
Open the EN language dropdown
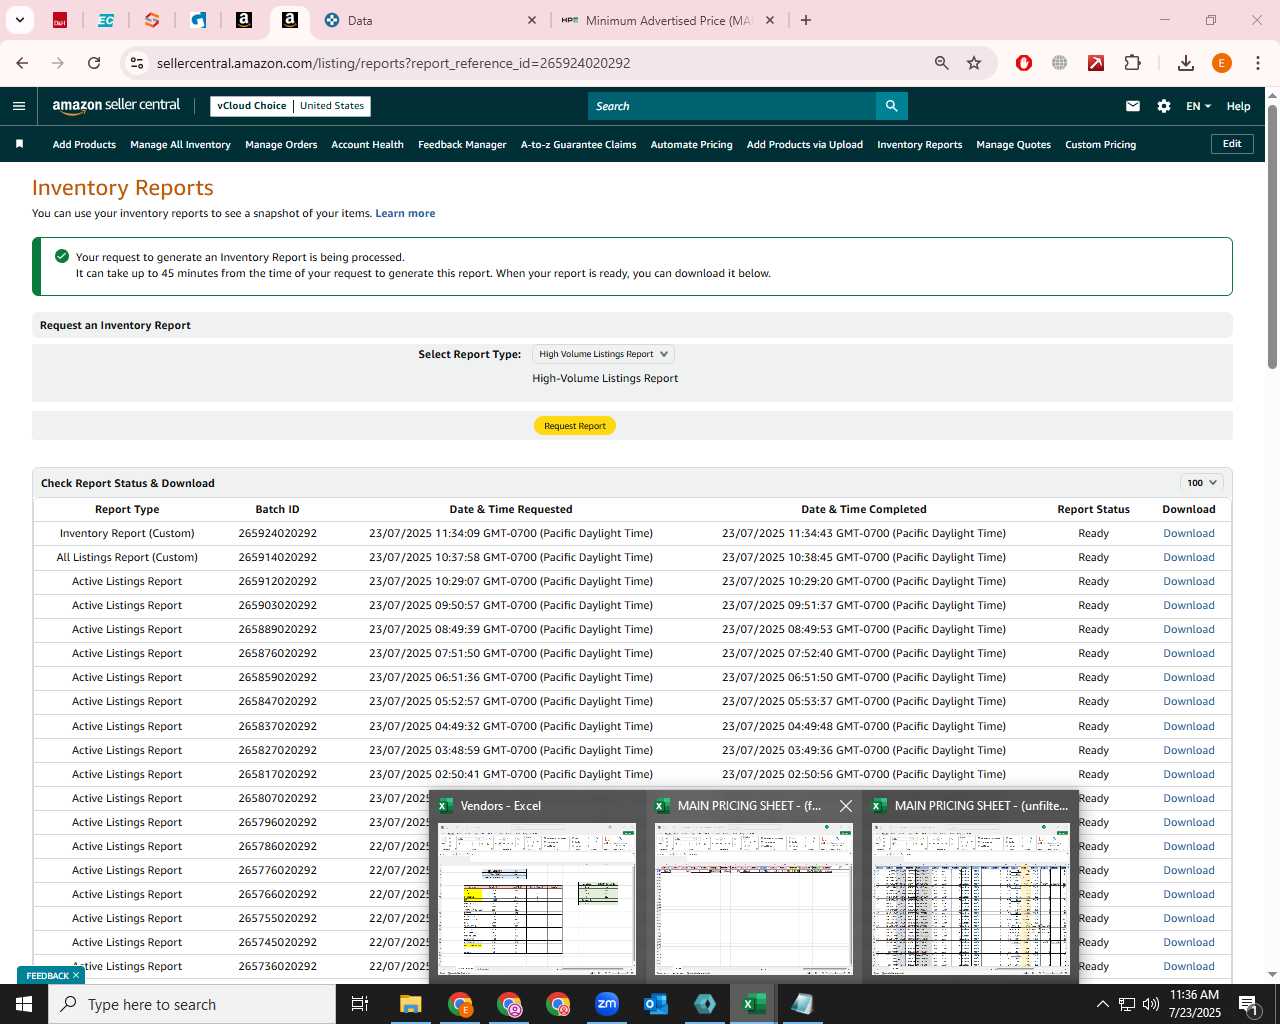pyautogui.click(x=1198, y=106)
